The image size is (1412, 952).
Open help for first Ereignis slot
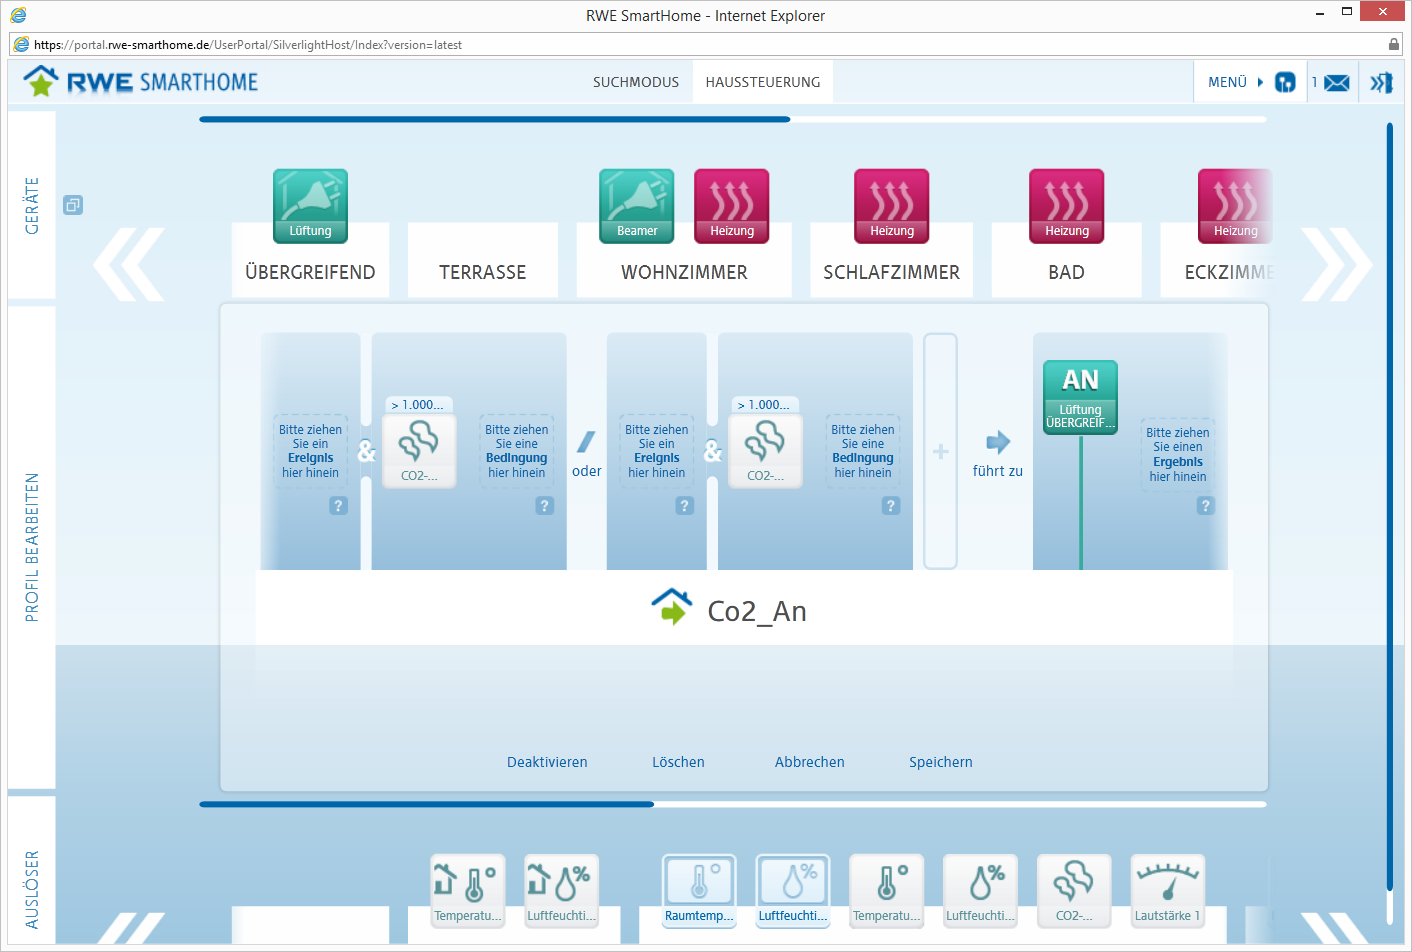click(x=338, y=506)
